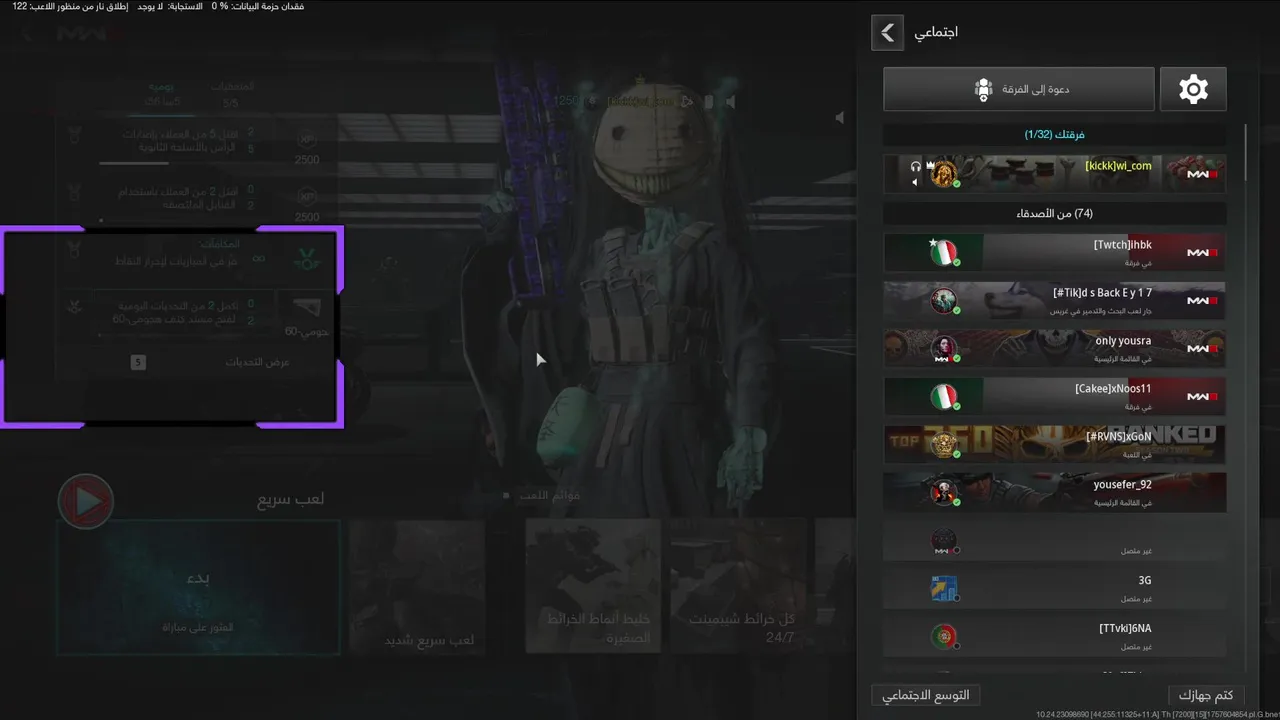1280x720 pixels.
Task: Open friend [Cakee]xNoos11
Action: pyautogui.click(x=1054, y=397)
